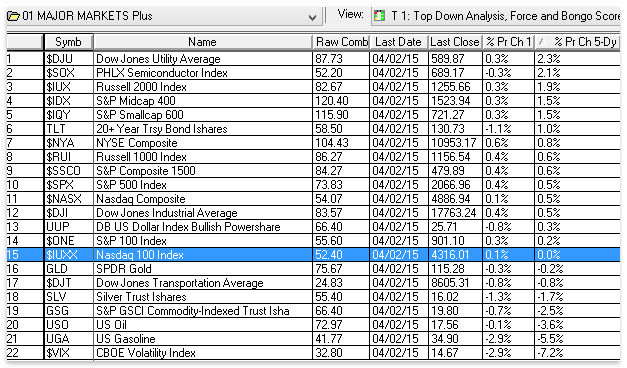
Task: Click the Russell 1000 Index name
Action: point(141,157)
